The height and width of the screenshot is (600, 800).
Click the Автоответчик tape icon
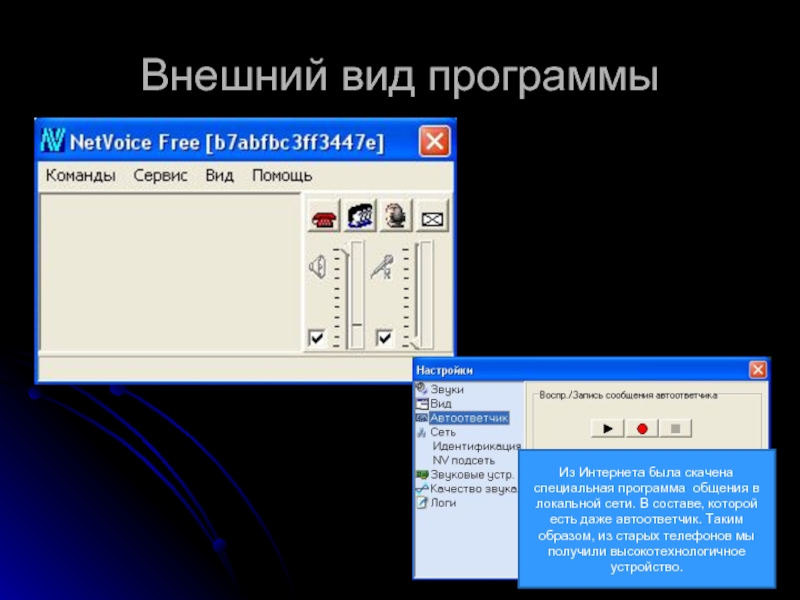click(421, 418)
